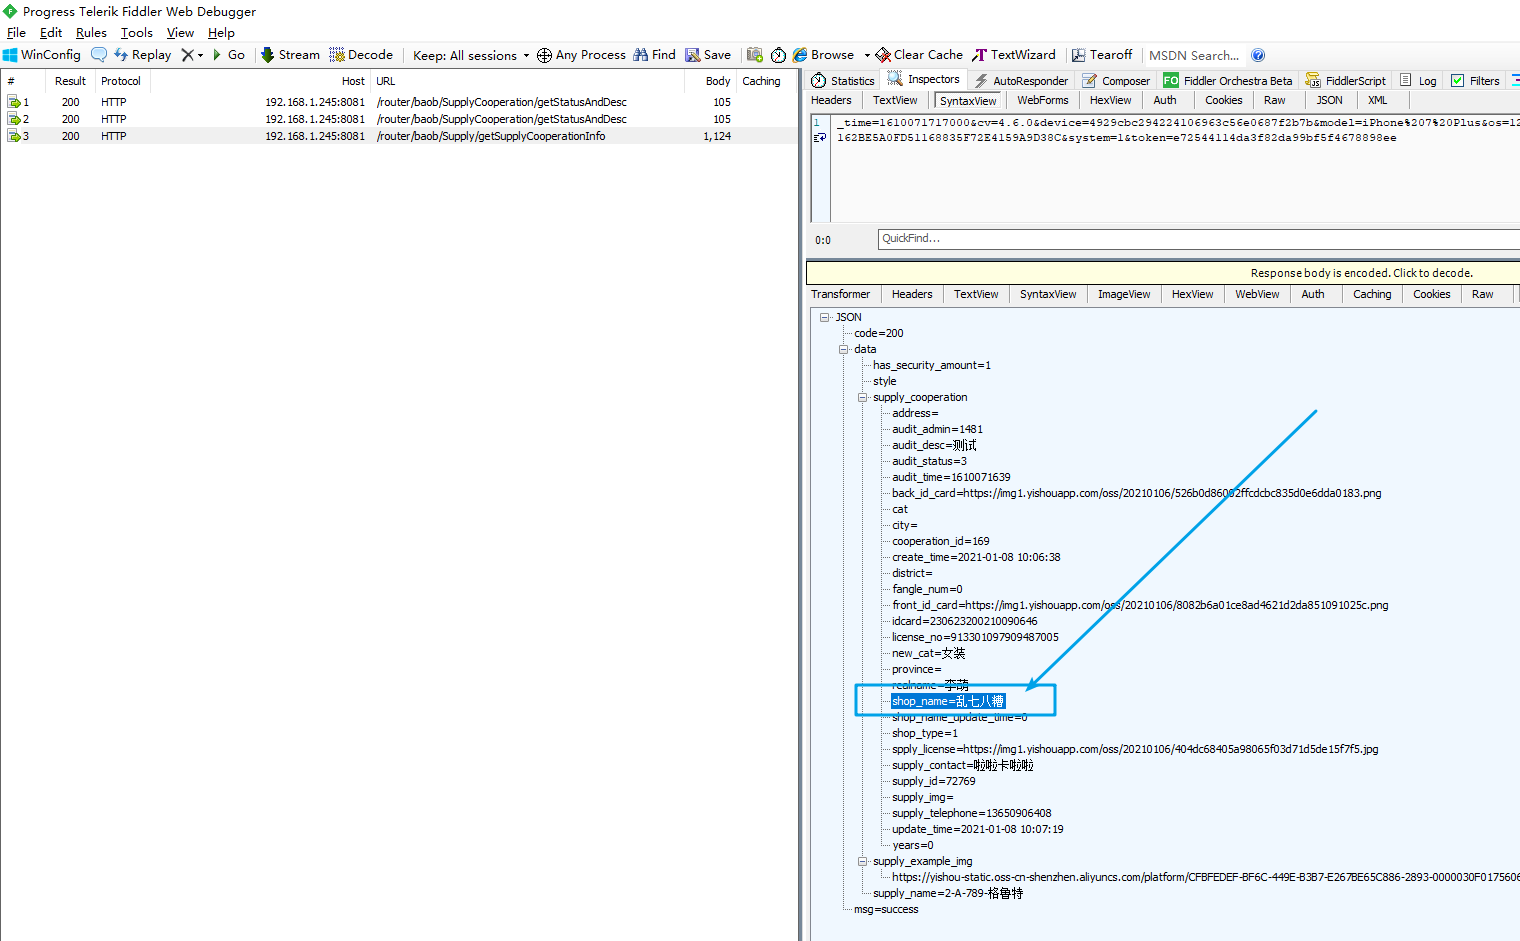Click the comment speech bubble icon

(99, 55)
